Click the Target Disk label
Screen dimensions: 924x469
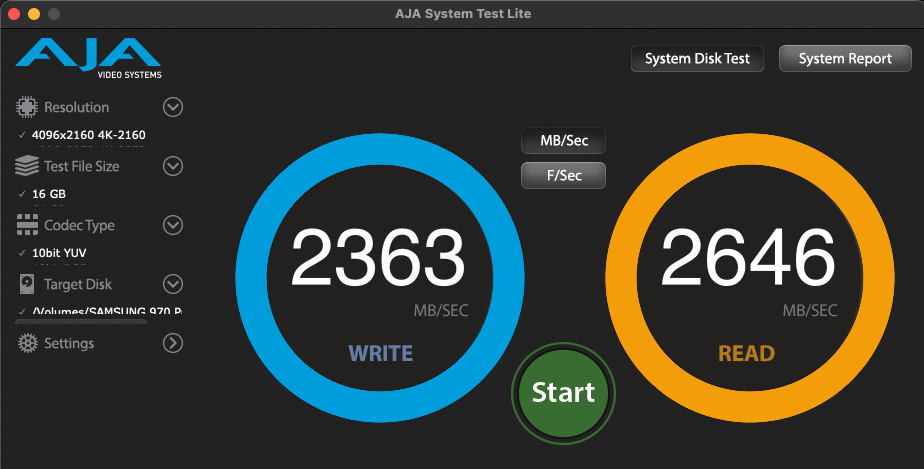(x=78, y=285)
